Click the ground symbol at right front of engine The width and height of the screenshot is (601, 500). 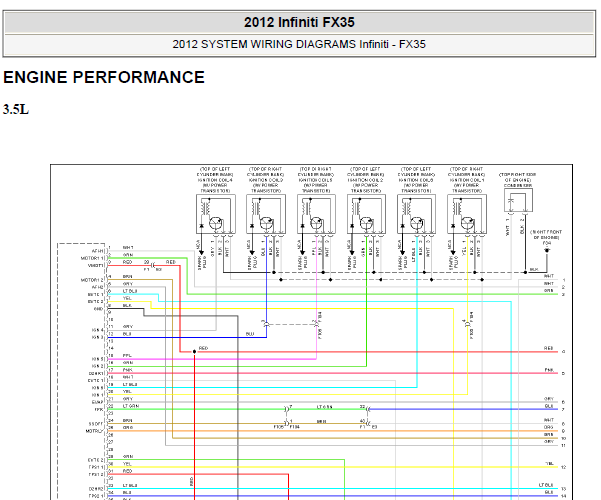click(547, 251)
